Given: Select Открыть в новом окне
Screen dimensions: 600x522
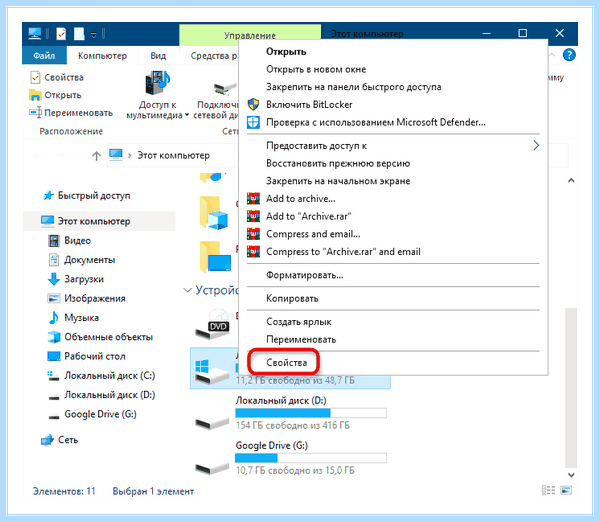Looking at the screenshot, I should pyautogui.click(x=316, y=69).
